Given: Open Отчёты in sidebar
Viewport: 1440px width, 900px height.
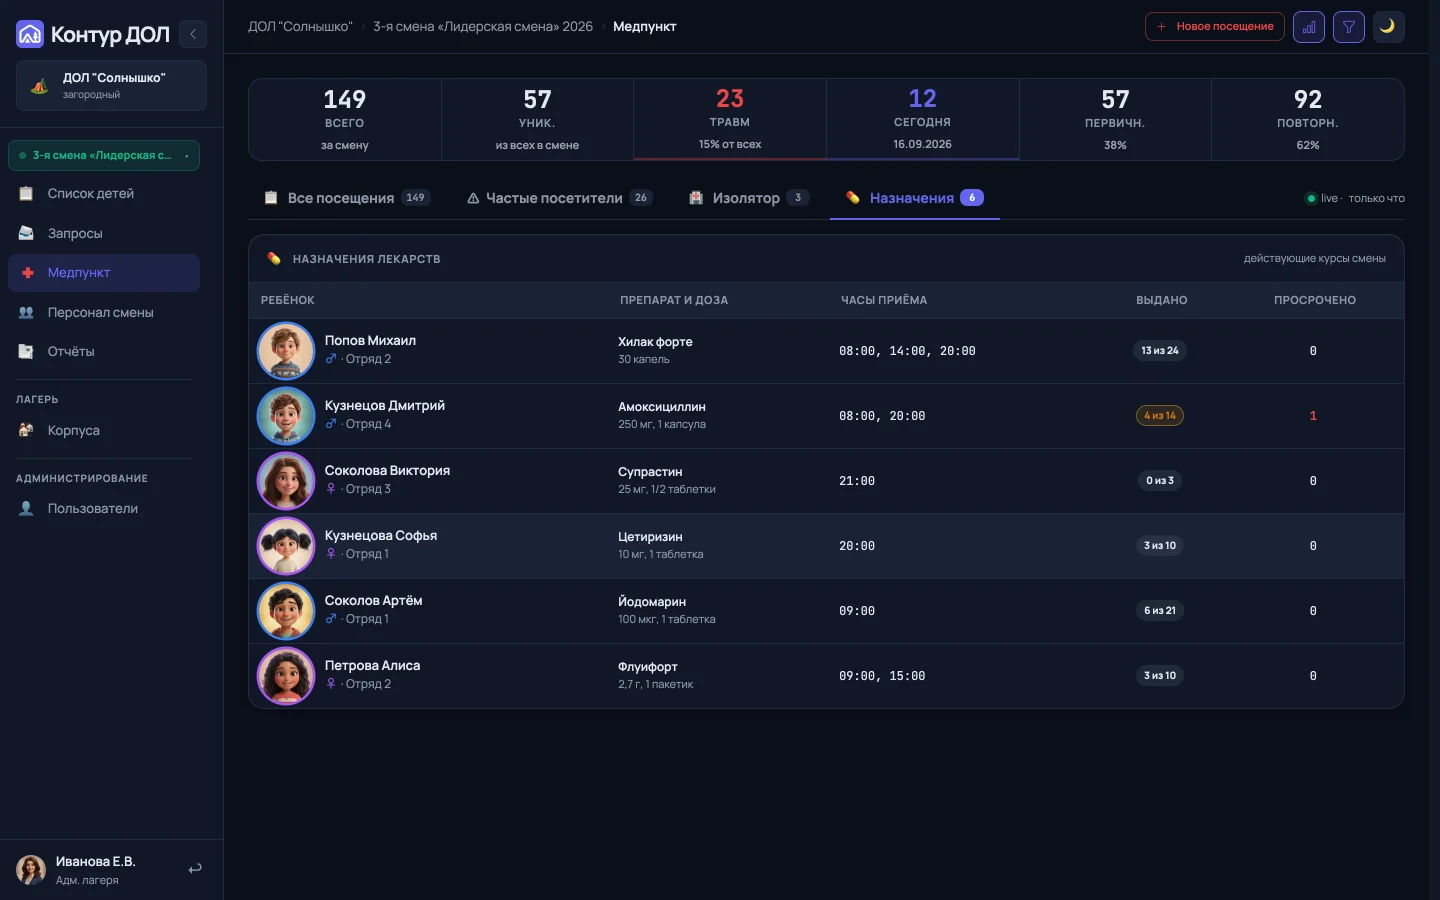Looking at the screenshot, I should click(x=104, y=351).
